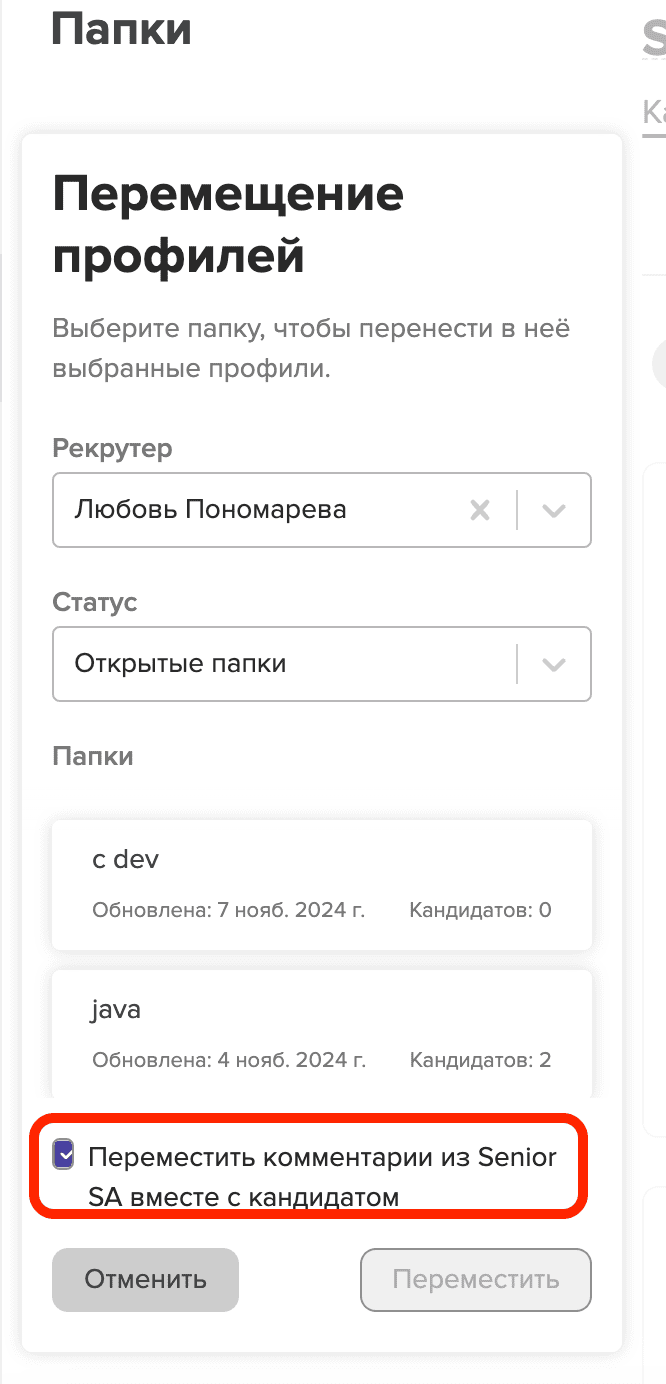Image resolution: width=666 pixels, height=1384 pixels.
Task: Clear the selected recruiter with the X icon
Action: [x=480, y=510]
